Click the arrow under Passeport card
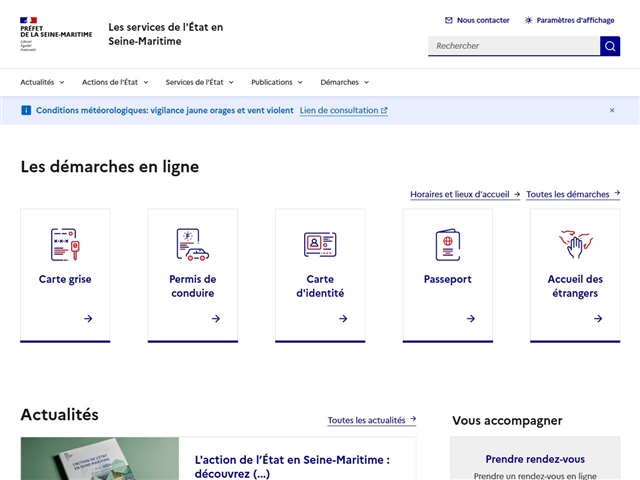The image size is (640, 480). [x=470, y=319]
